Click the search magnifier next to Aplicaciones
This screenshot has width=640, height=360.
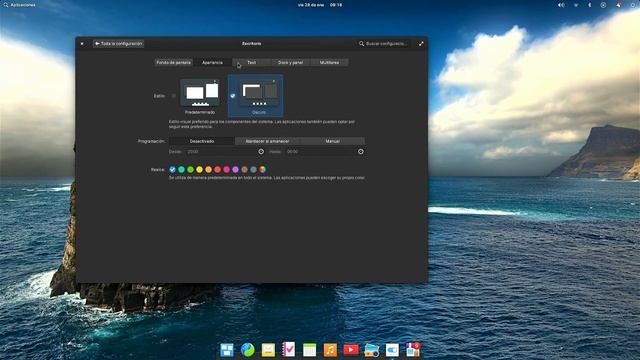pyautogui.click(x=5, y=5)
